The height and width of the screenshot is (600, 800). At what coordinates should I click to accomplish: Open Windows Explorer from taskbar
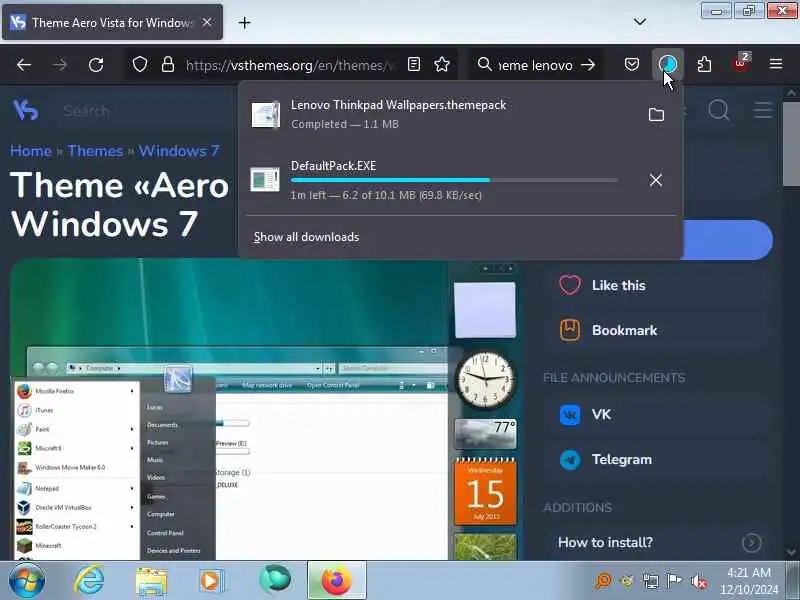pos(151,581)
